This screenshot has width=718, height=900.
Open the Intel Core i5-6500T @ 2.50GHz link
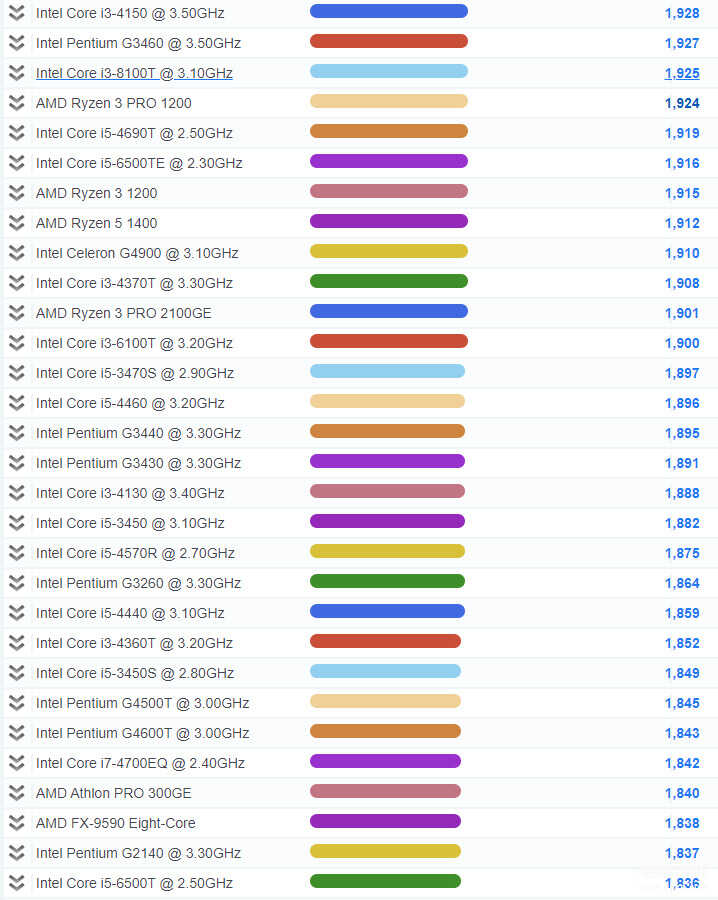pyautogui.click(x=134, y=883)
